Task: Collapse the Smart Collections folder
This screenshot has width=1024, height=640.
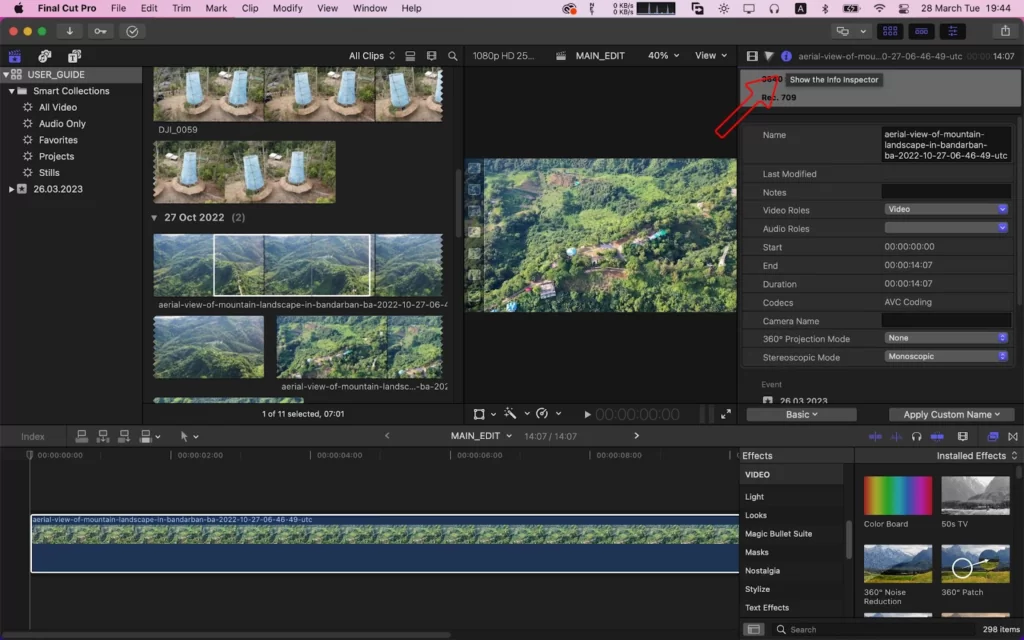Action: (11, 91)
